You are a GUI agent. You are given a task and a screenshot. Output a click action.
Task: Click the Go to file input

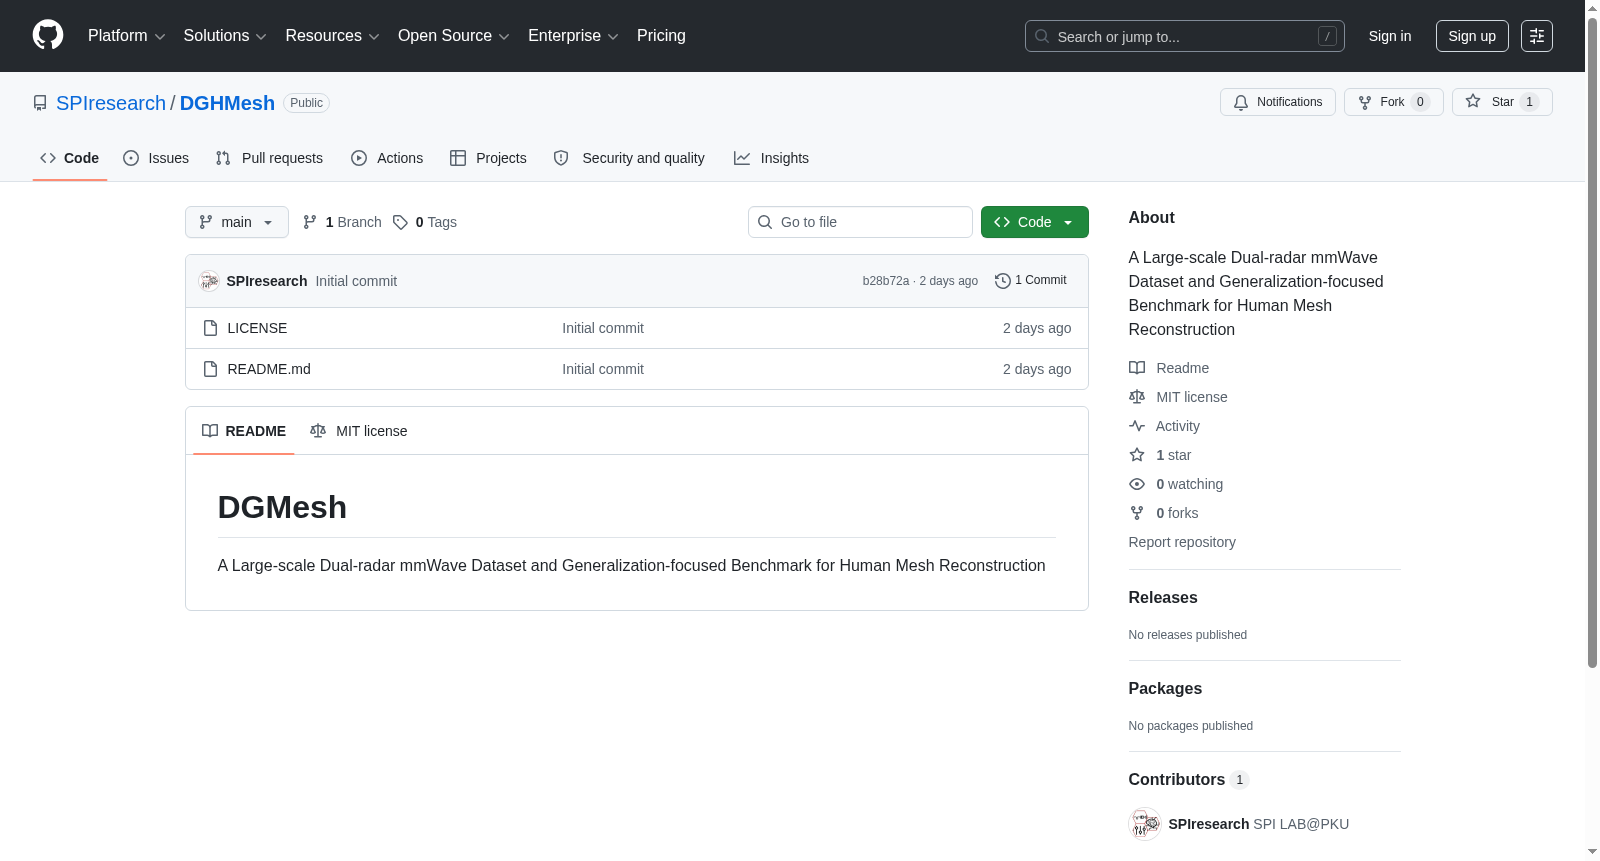pyautogui.click(x=860, y=222)
